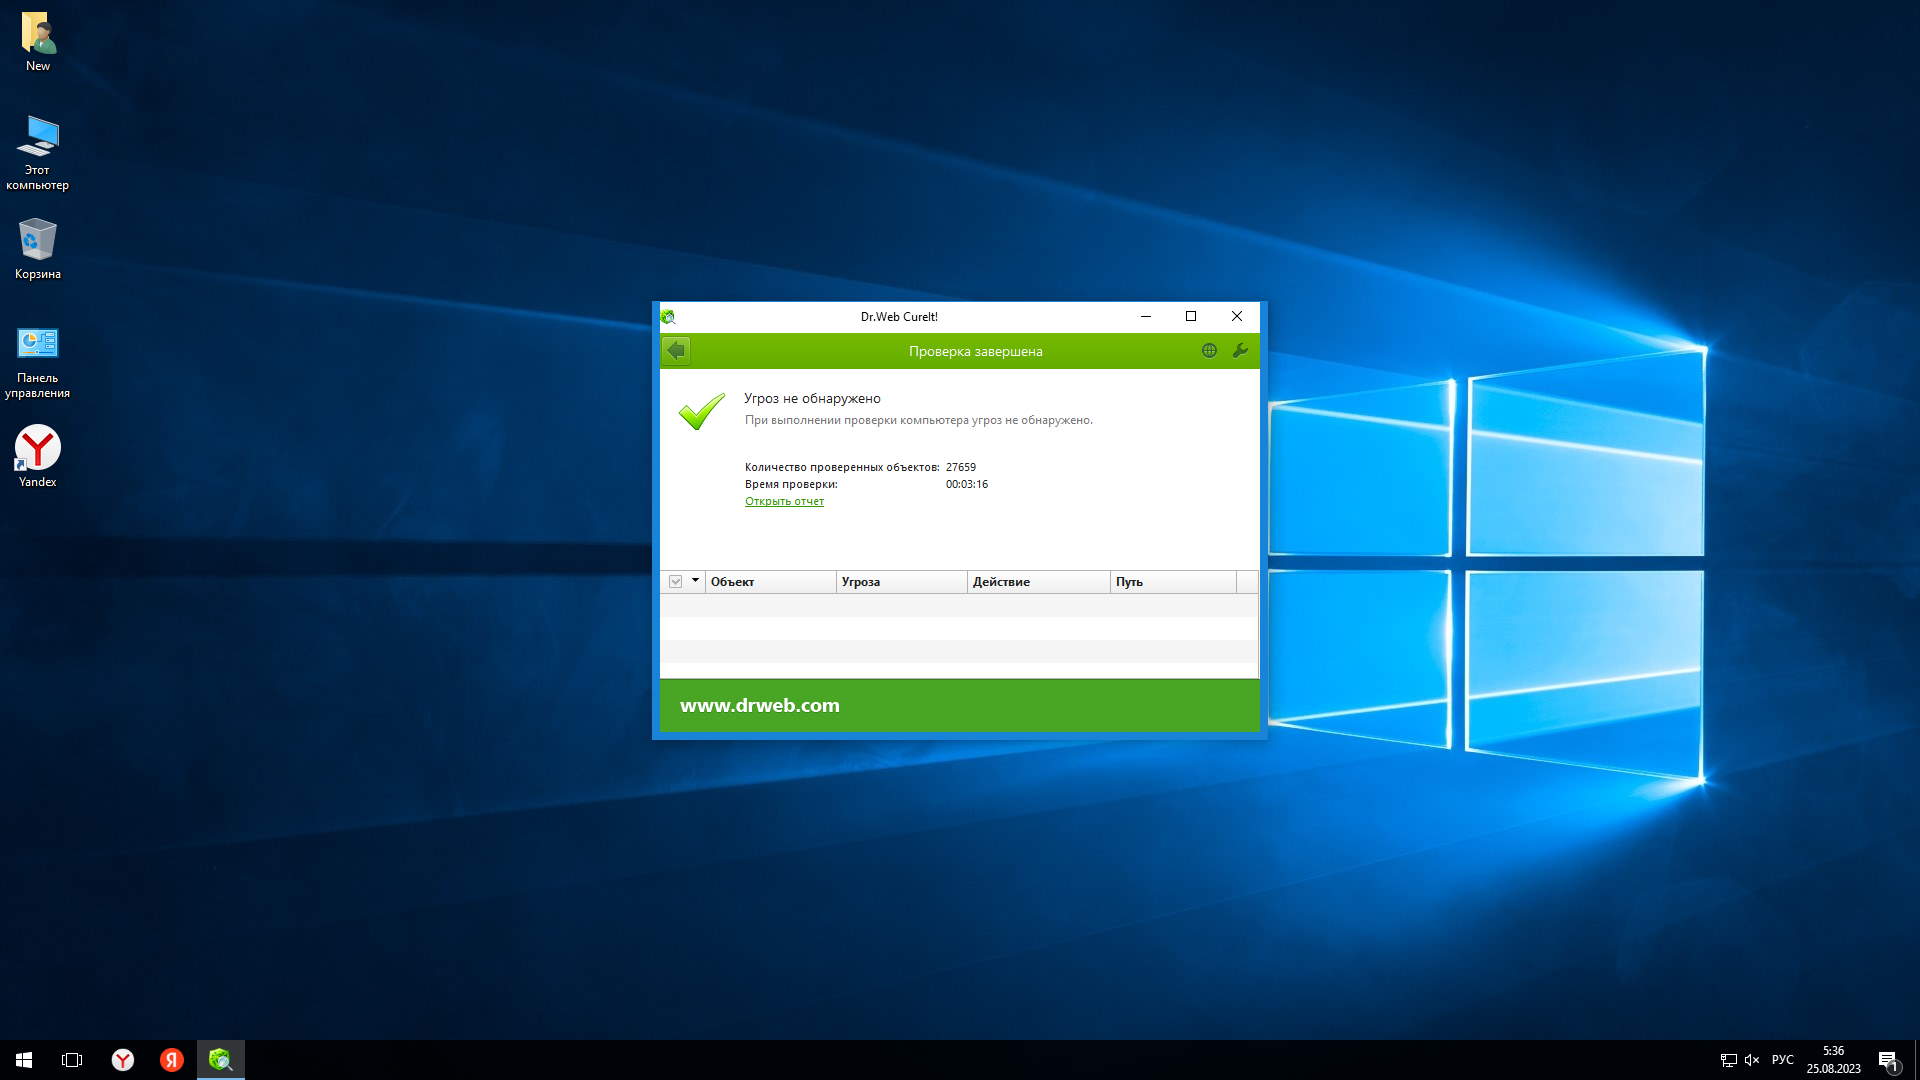This screenshot has height=1080, width=1920.
Task: Toggle the muted volume tray icon
Action: point(1752,1060)
